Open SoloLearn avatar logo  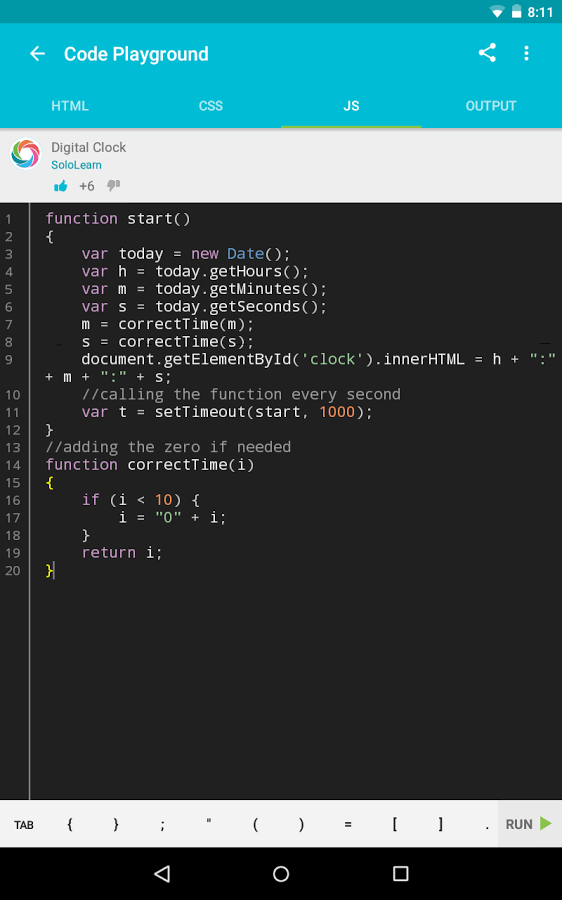coord(26,154)
